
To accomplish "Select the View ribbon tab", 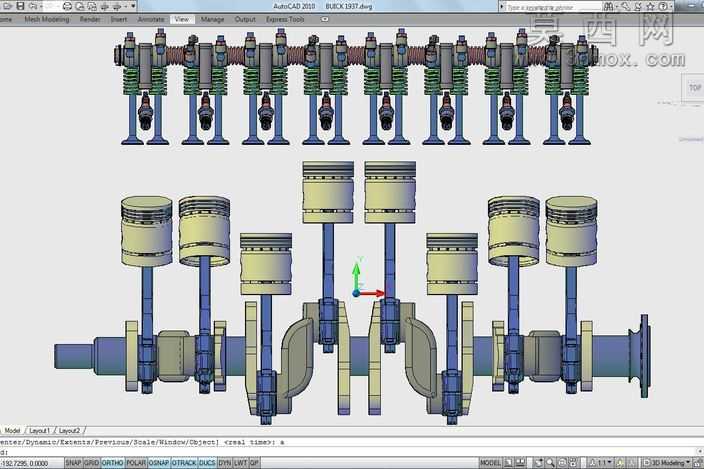I will [x=182, y=19].
